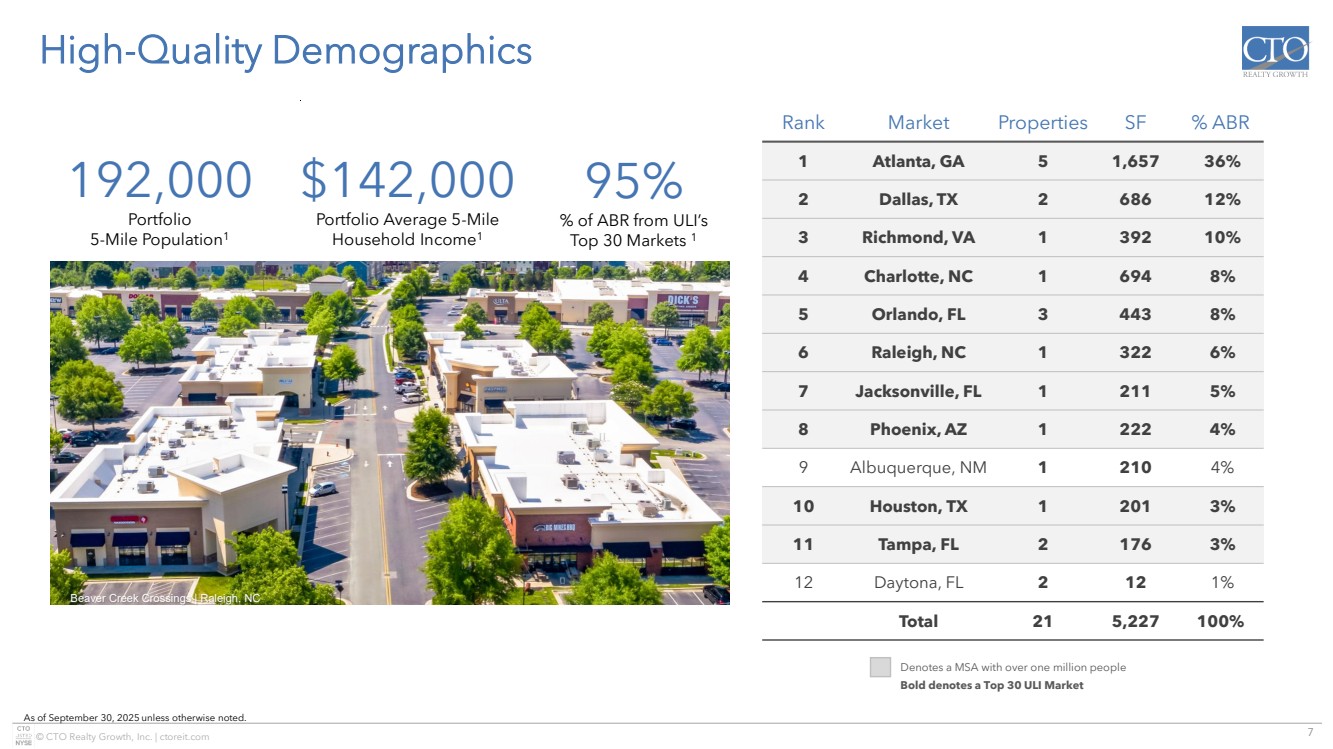Click the Beaver Creek Crossings photo caption

[x=165, y=598]
